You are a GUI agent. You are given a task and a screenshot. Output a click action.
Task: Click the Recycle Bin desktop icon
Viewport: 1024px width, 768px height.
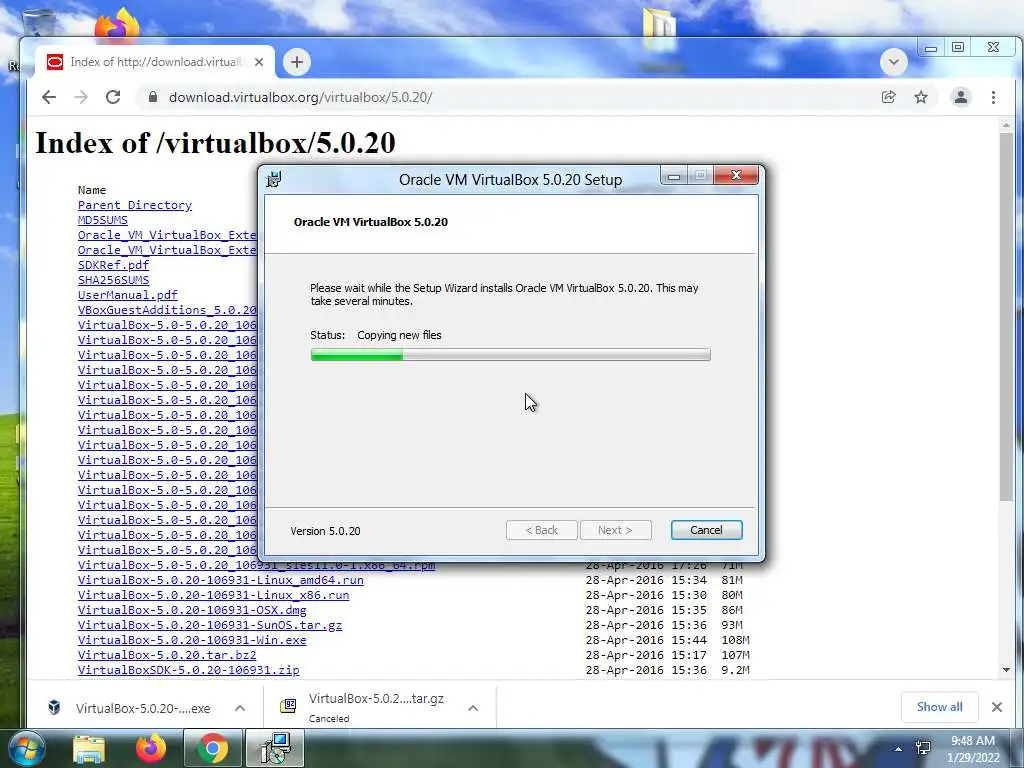[39, 22]
